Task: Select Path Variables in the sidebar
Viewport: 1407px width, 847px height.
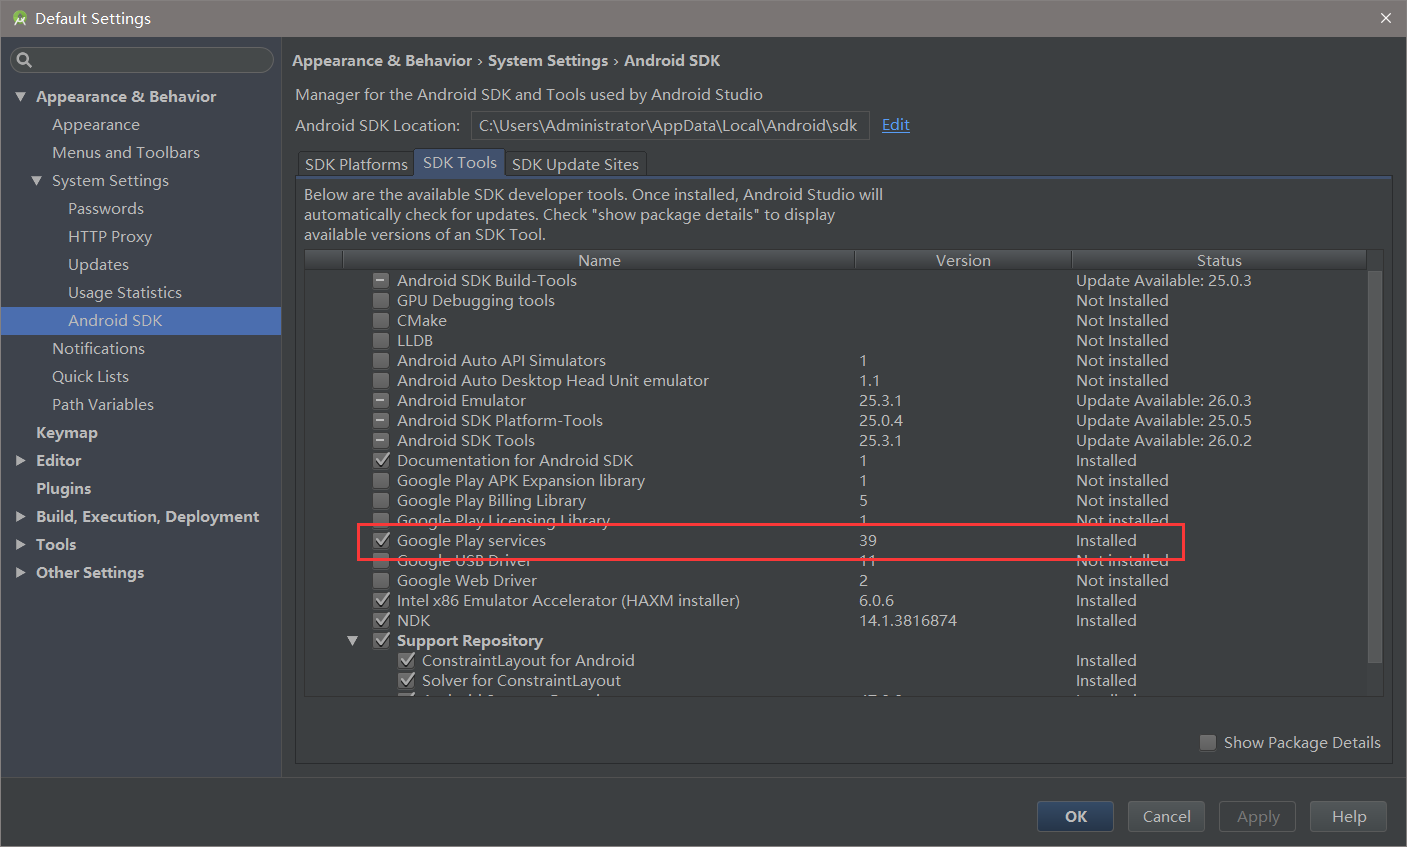Action: (103, 405)
